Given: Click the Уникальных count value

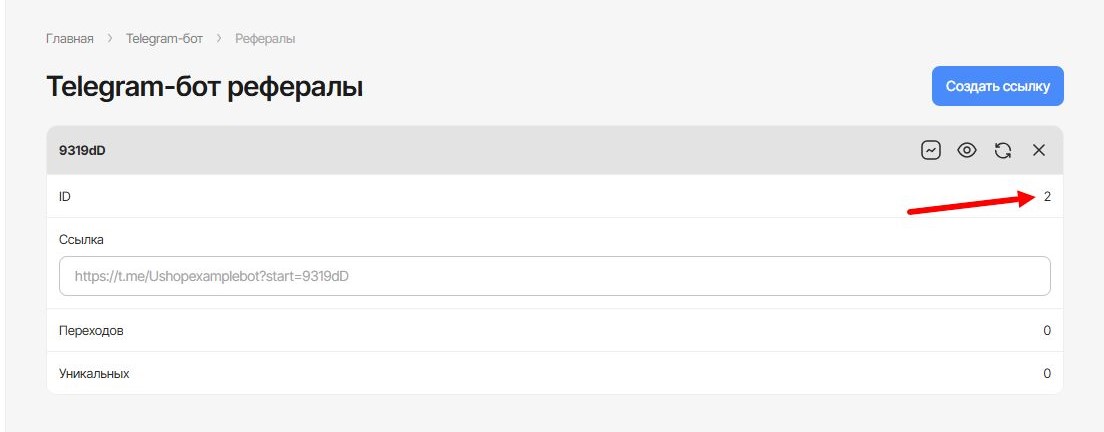Looking at the screenshot, I should [1047, 373].
